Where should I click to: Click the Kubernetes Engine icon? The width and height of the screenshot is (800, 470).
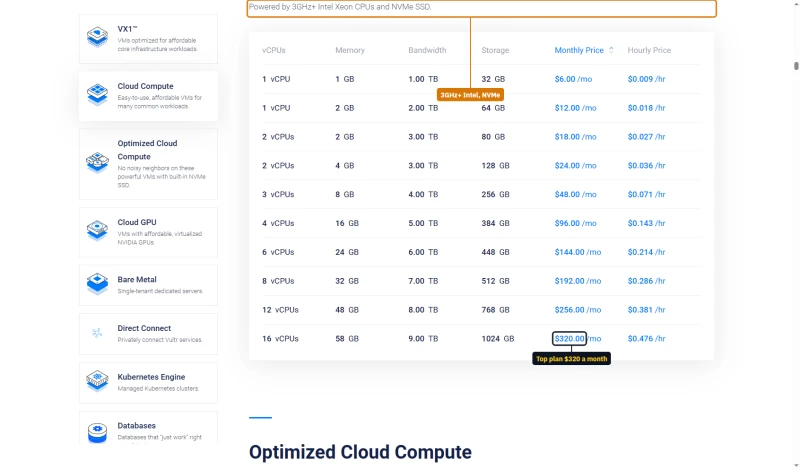coord(97,381)
